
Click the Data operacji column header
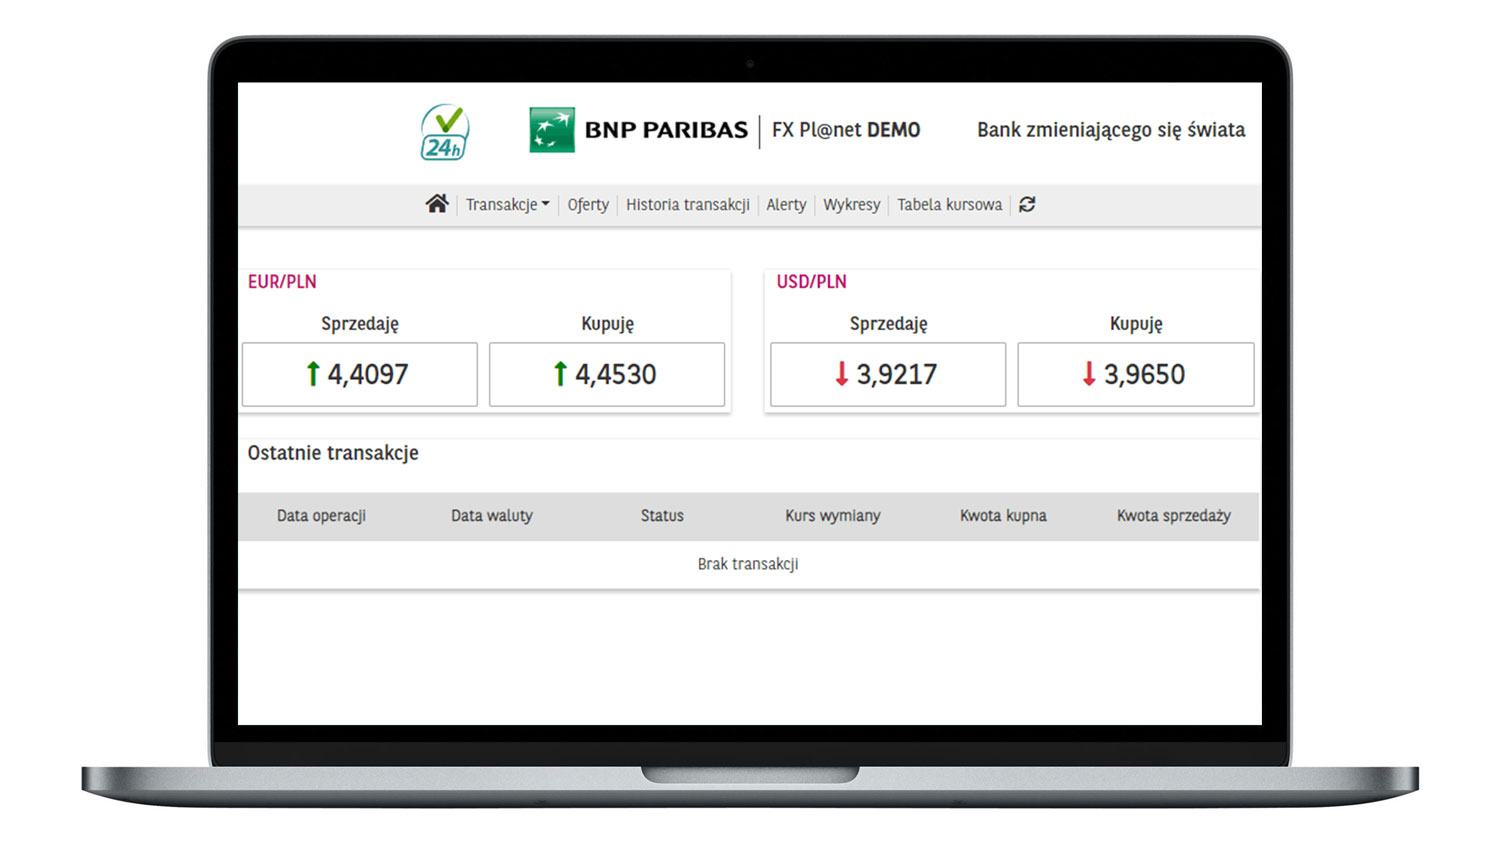(x=321, y=516)
